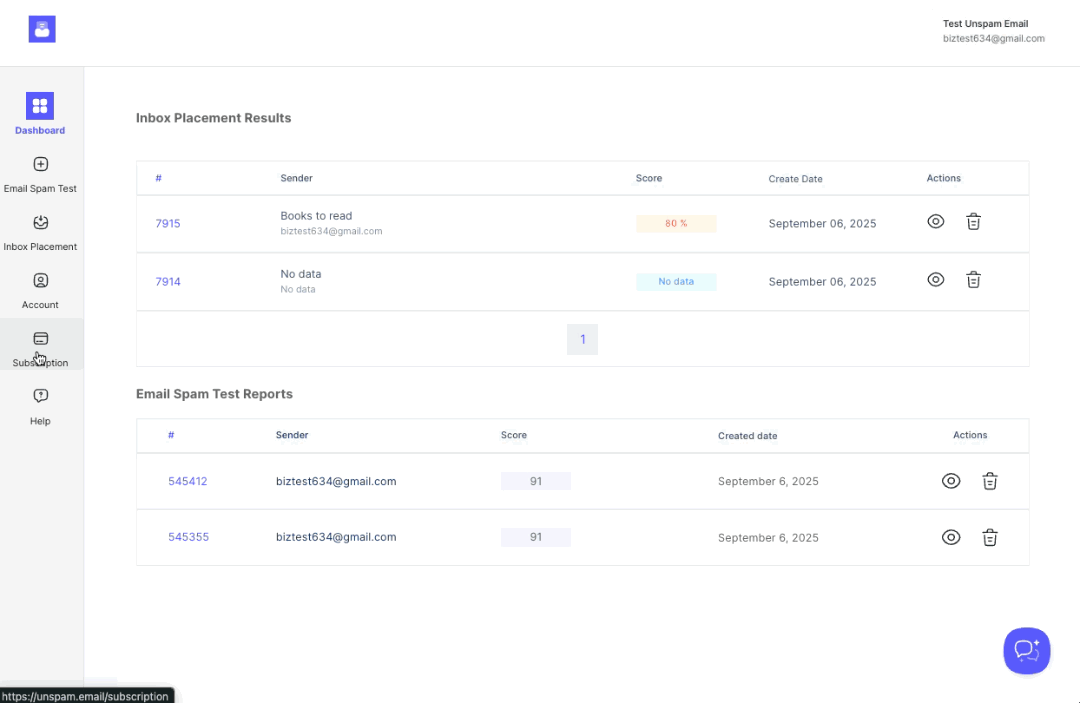Click the 80 % score badge
The image size is (1080, 703).
pyautogui.click(x=676, y=223)
